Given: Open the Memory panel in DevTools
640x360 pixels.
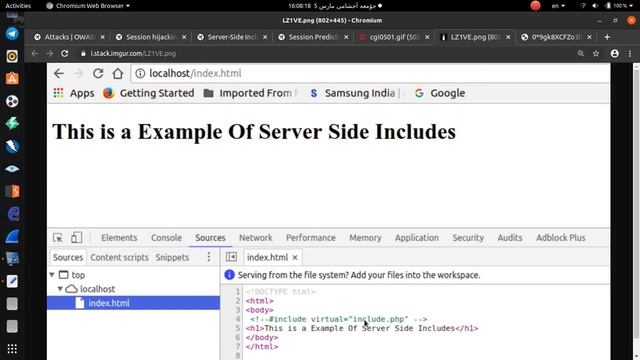Looking at the screenshot, I should click(365, 238).
